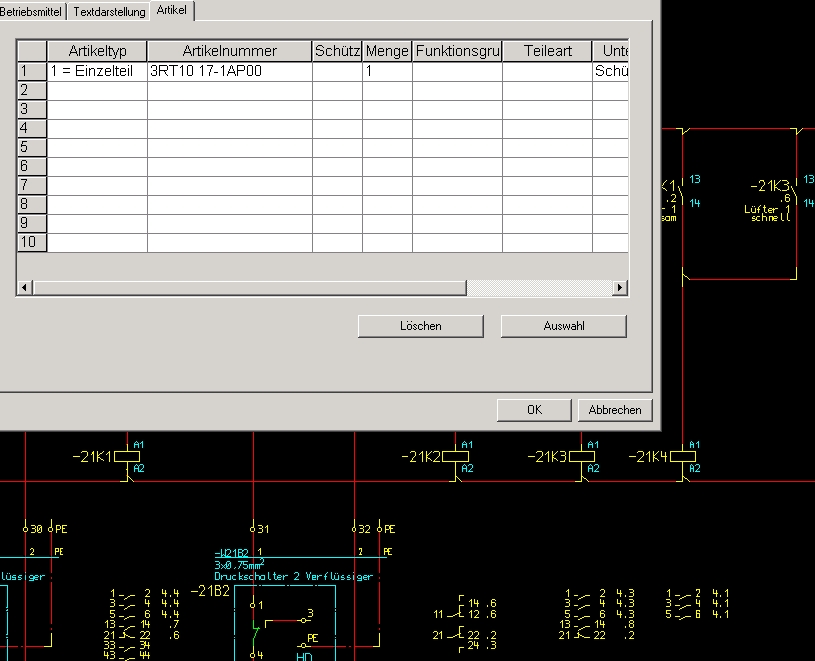
Task: Click the table's right scroll arrow
Action: (620, 287)
